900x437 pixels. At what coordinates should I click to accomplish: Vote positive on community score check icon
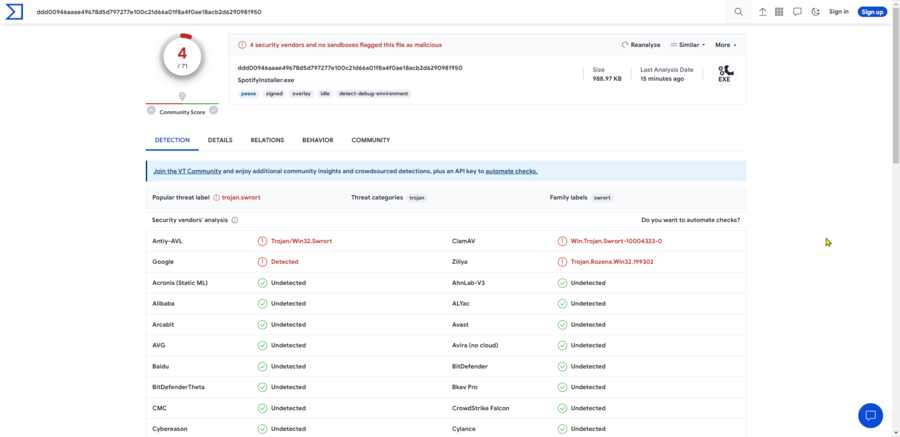(214, 110)
